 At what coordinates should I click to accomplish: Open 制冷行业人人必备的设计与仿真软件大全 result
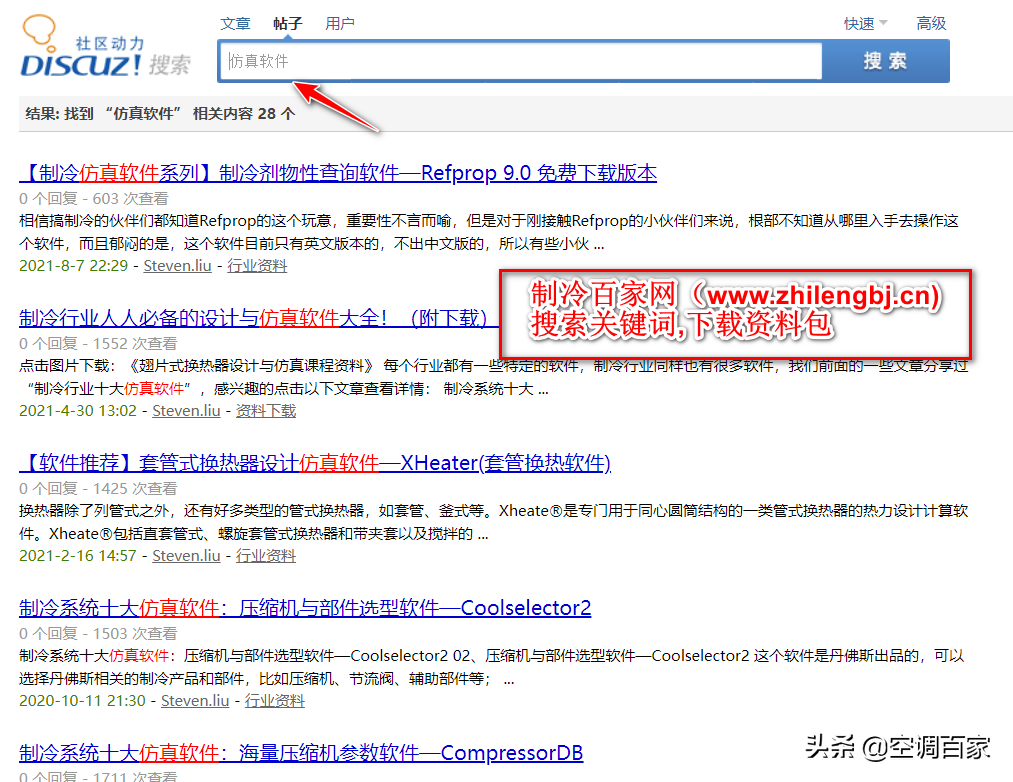(x=258, y=318)
